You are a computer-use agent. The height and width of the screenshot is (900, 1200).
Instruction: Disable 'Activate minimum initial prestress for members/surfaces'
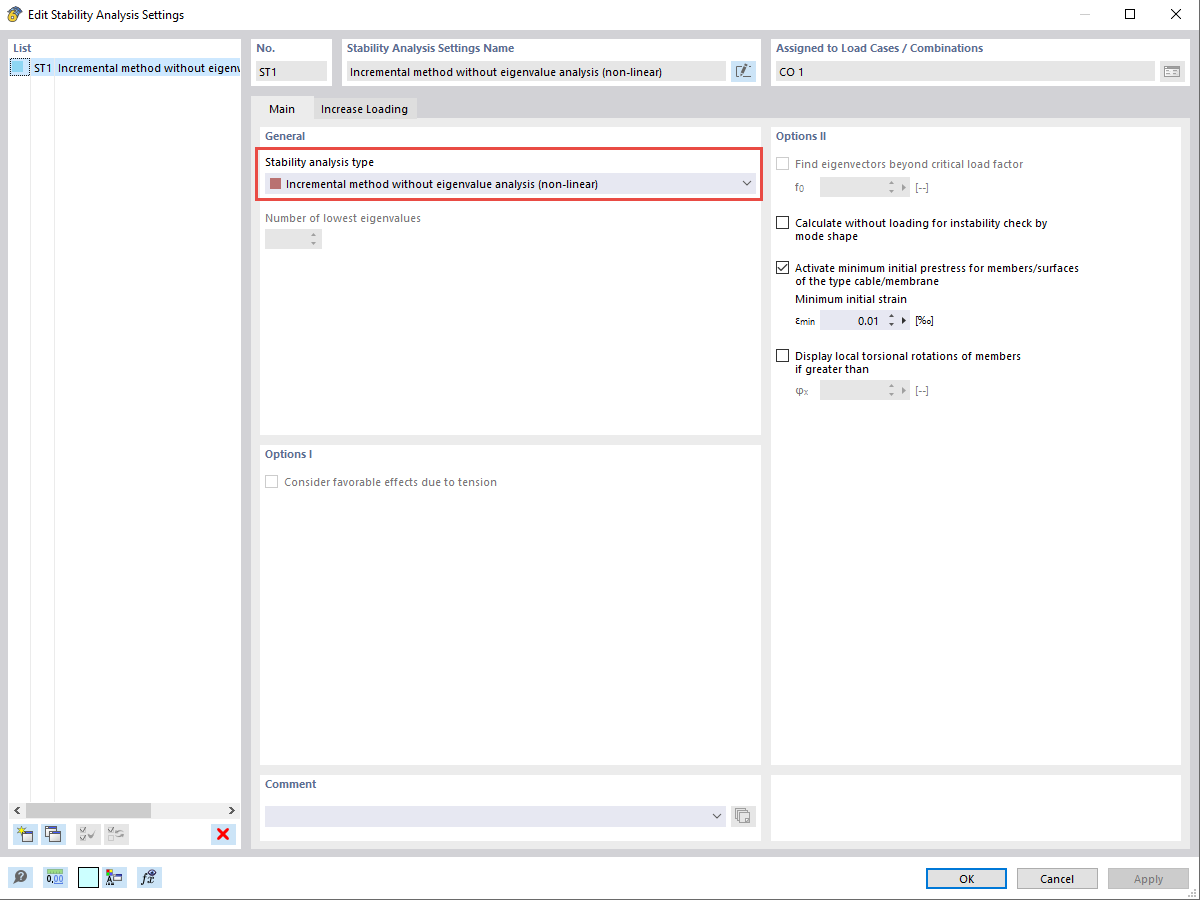click(x=782, y=267)
